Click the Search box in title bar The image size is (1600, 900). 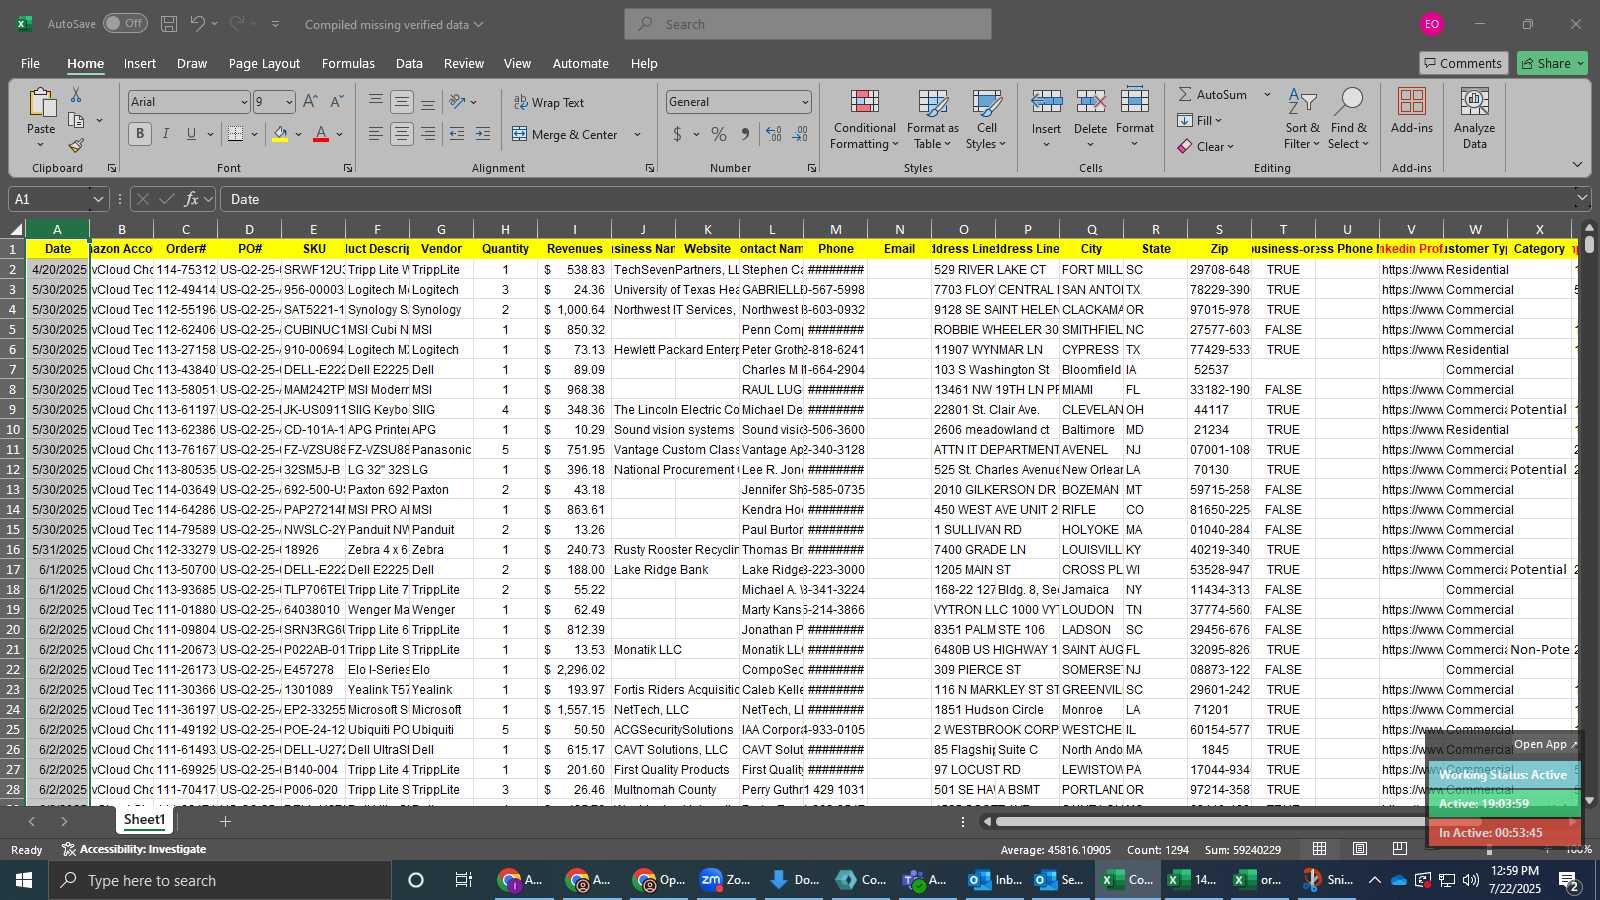pos(808,24)
